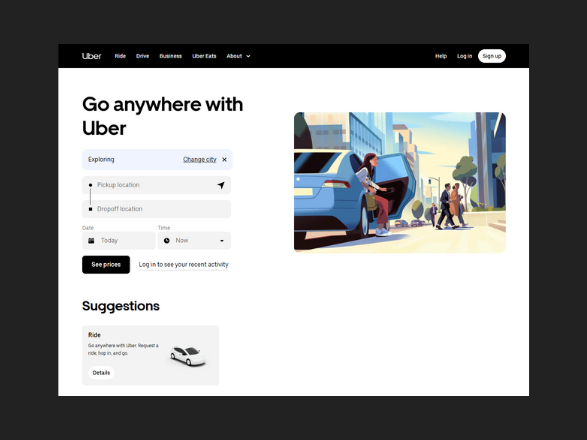This screenshot has height=440, width=587.
Task: Click the calendar icon in Date field
Action: [x=91, y=240]
